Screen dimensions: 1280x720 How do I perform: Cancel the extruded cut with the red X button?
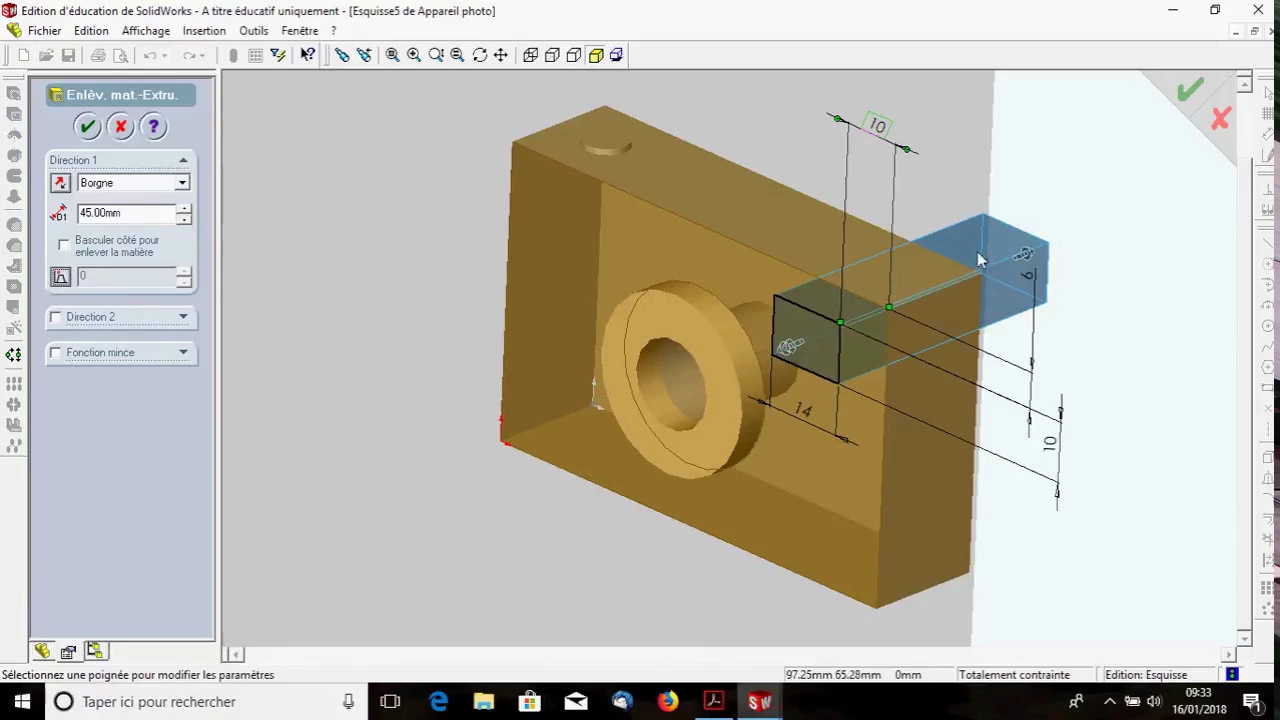point(120,126)
